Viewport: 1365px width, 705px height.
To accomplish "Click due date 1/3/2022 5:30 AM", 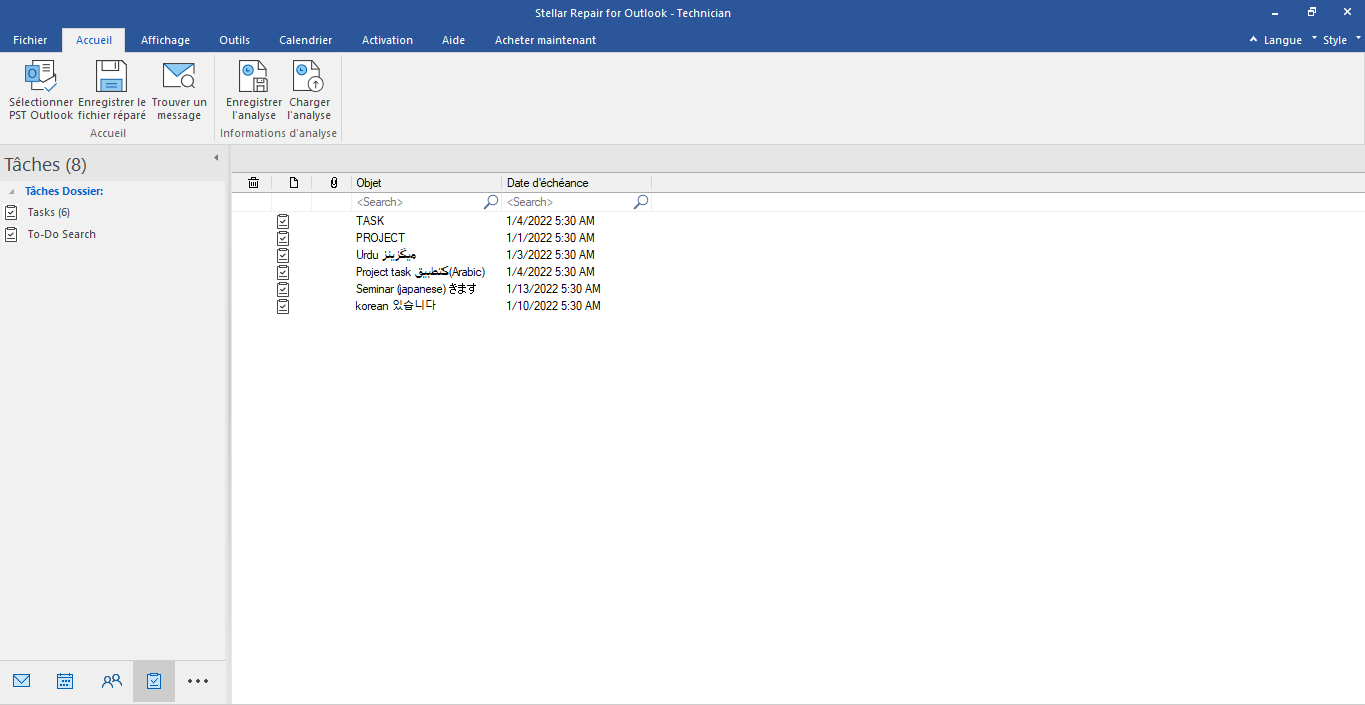I will point(551,255).
